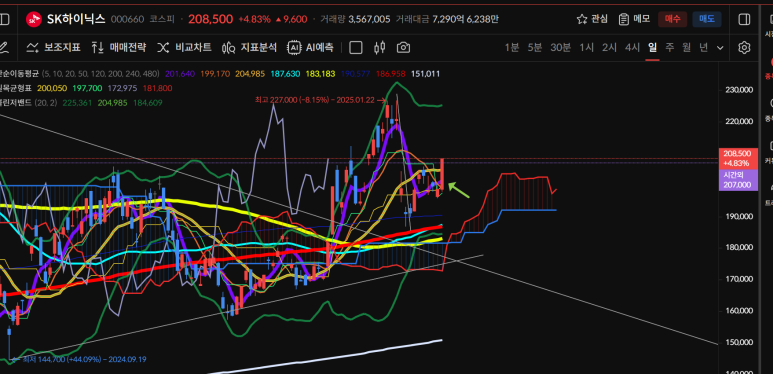
Task: Switch to the 1시 timeframe
Action: click(x=587, y=48)
